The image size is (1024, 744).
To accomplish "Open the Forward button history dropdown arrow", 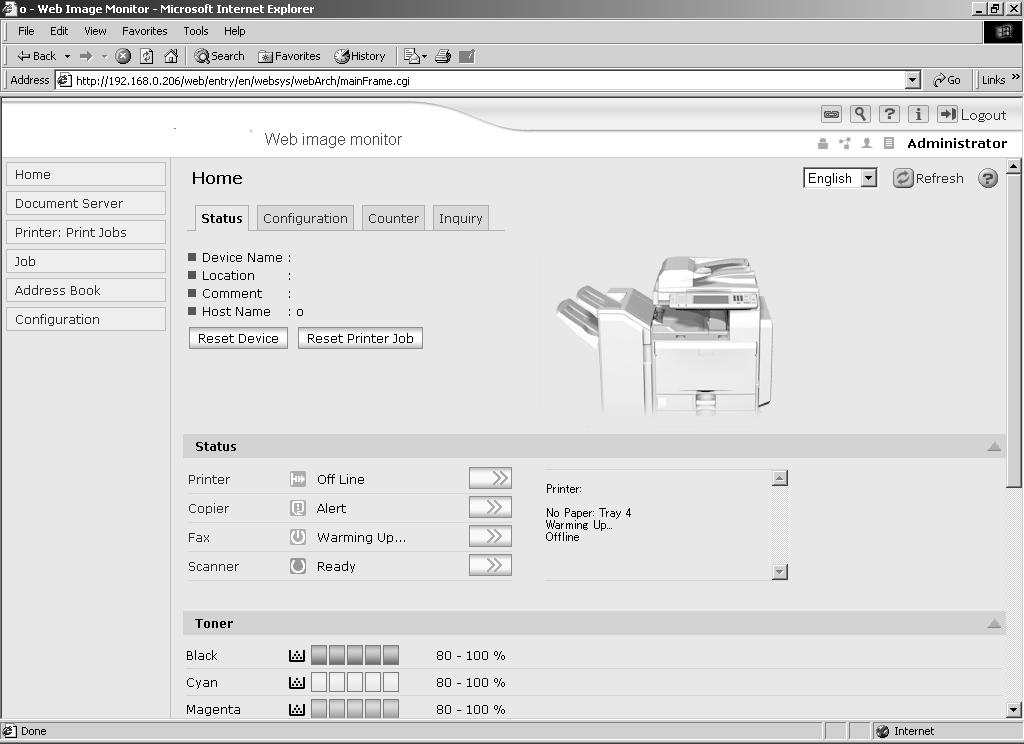I will 104,56.
